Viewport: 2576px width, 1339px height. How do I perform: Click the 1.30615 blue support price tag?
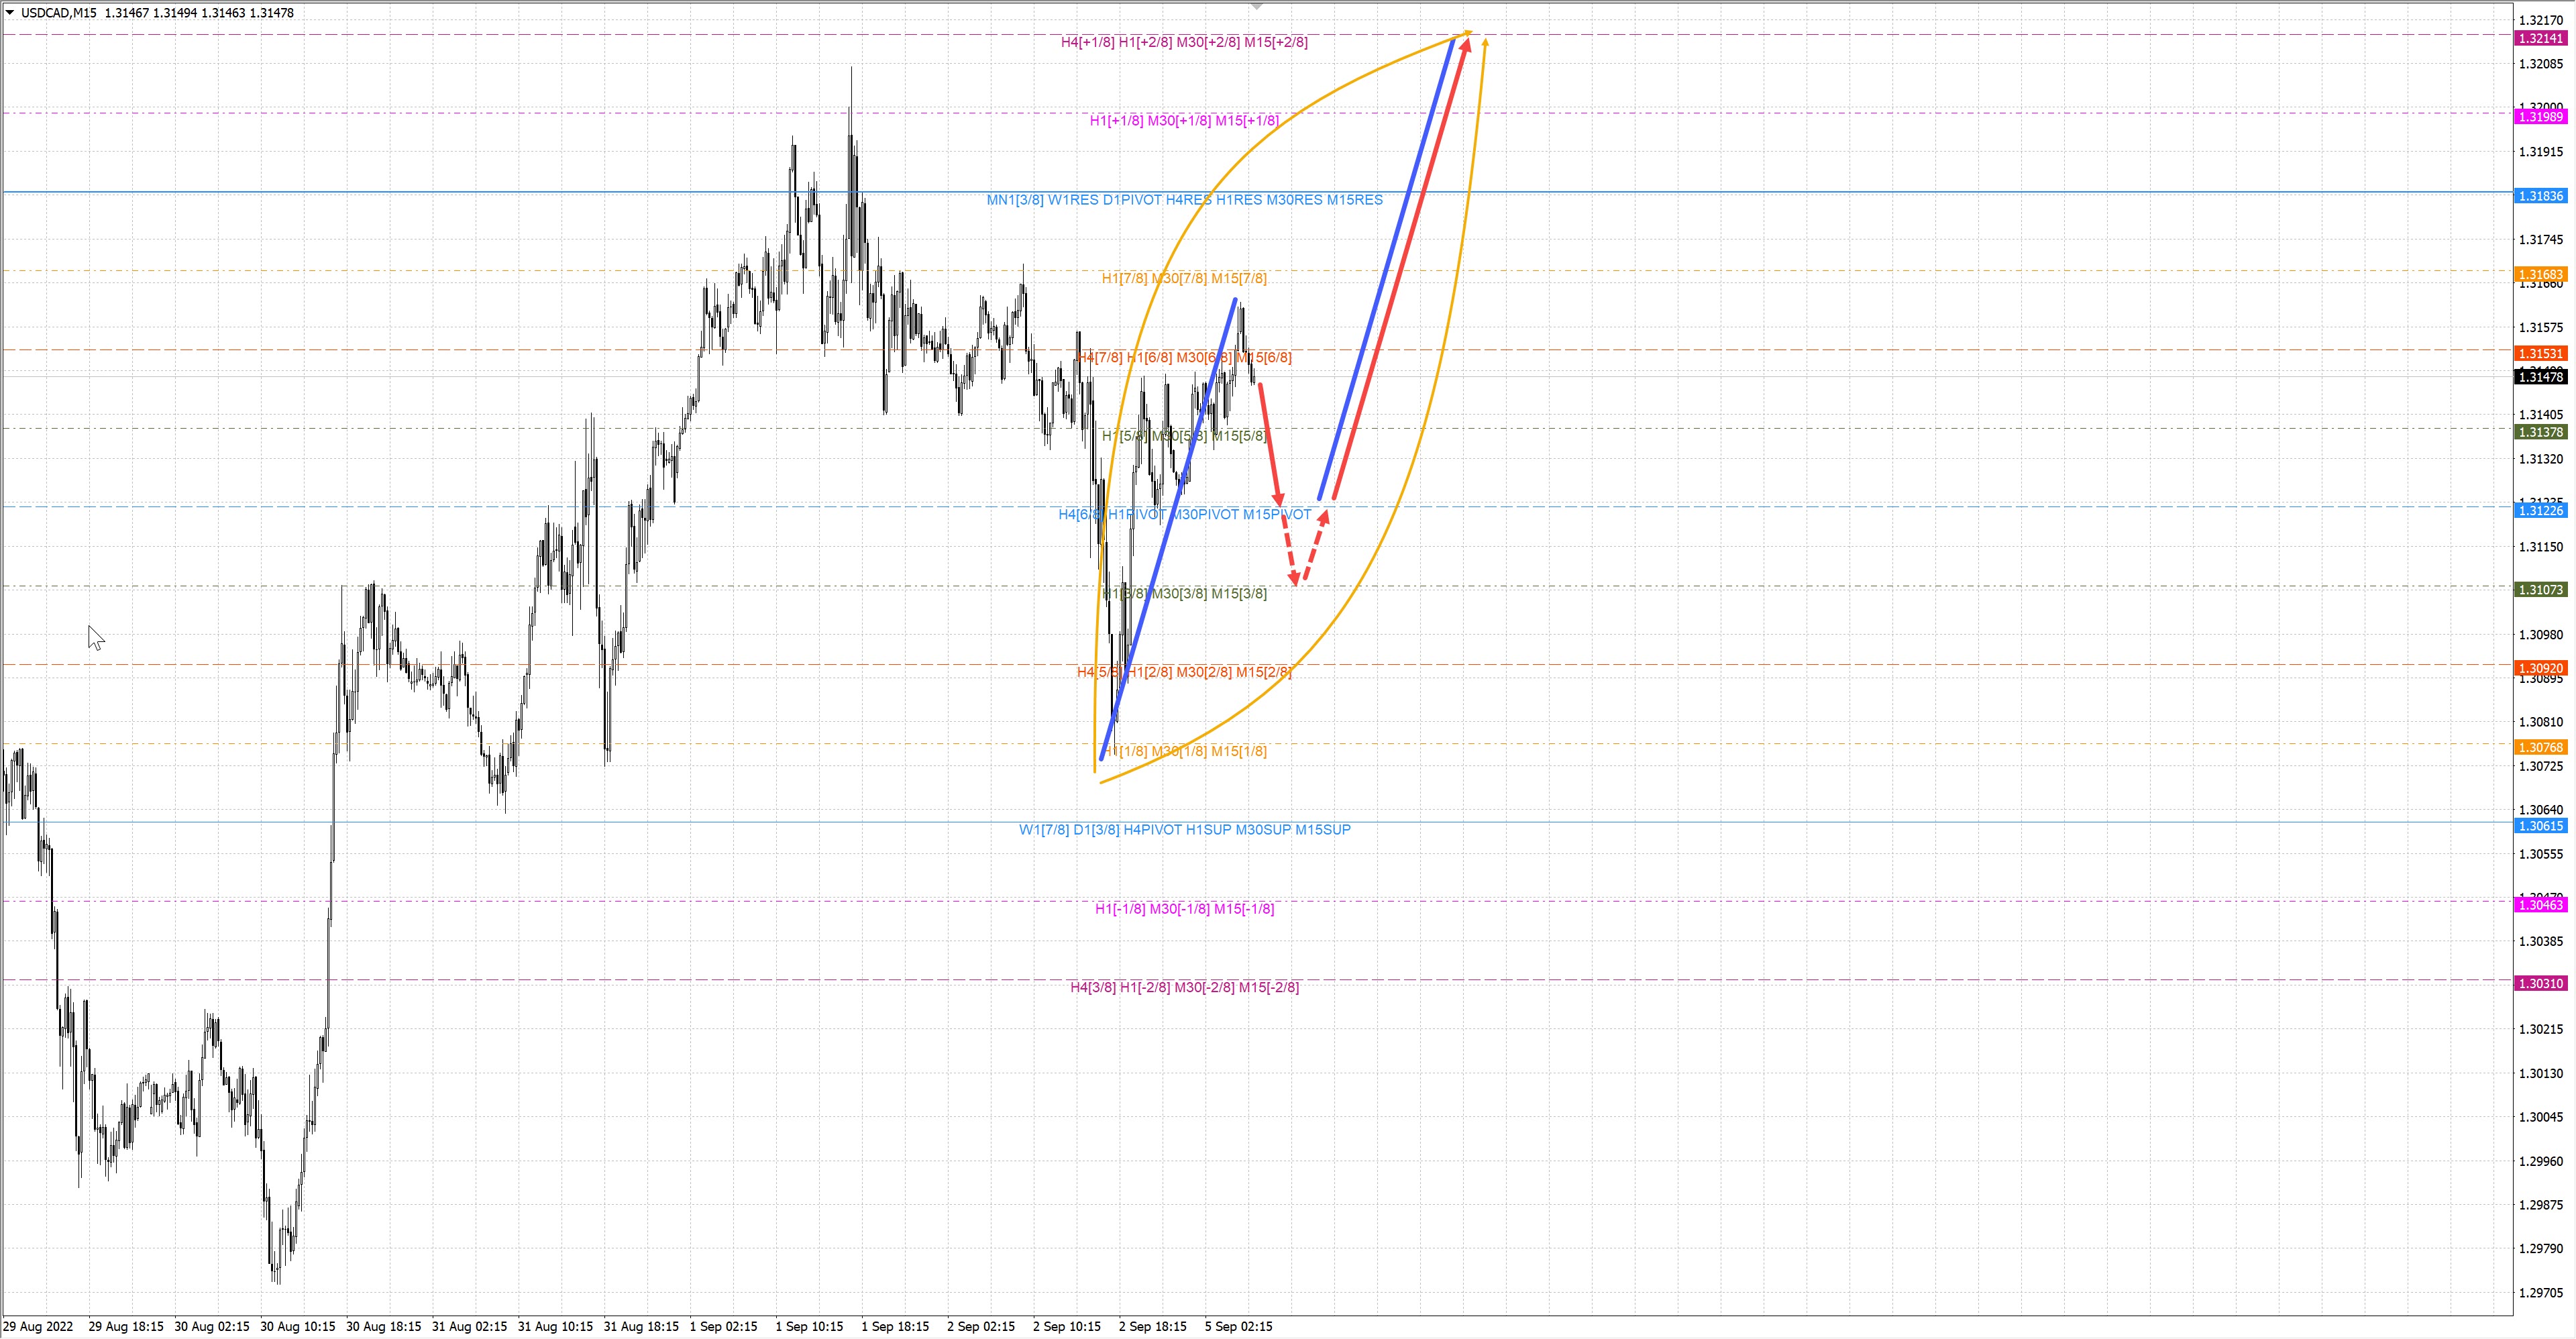point(2540,826)
